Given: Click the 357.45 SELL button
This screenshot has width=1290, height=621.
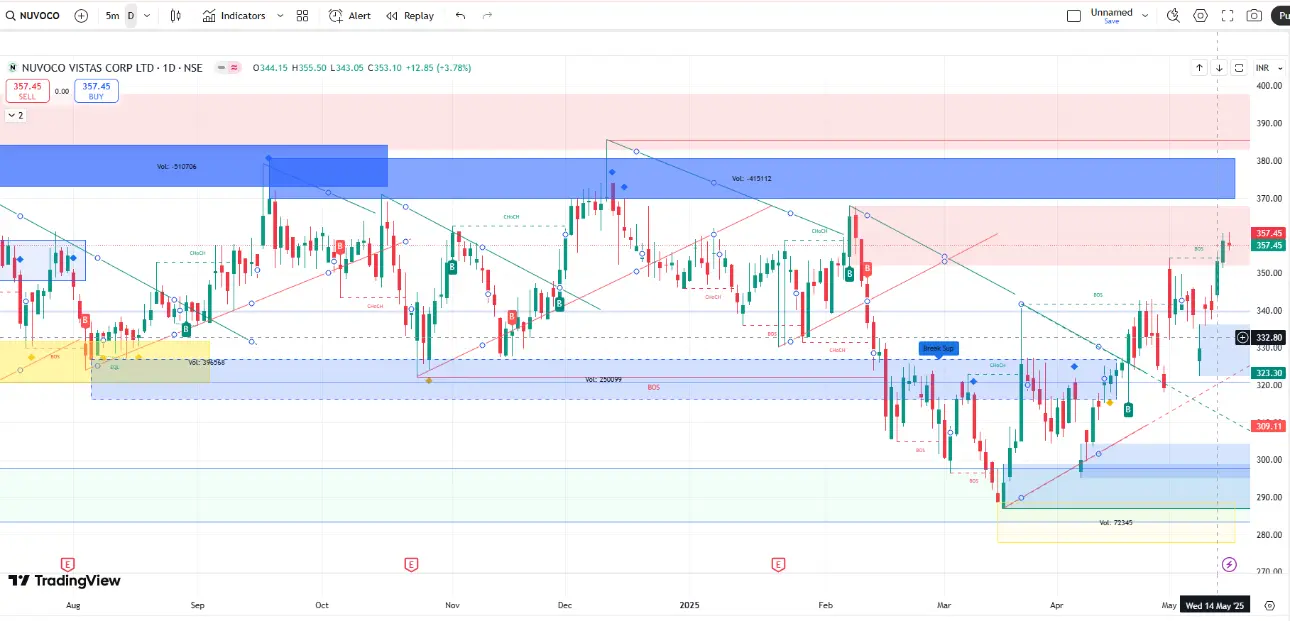Looking at the screenshot, I should coord(28,91).
